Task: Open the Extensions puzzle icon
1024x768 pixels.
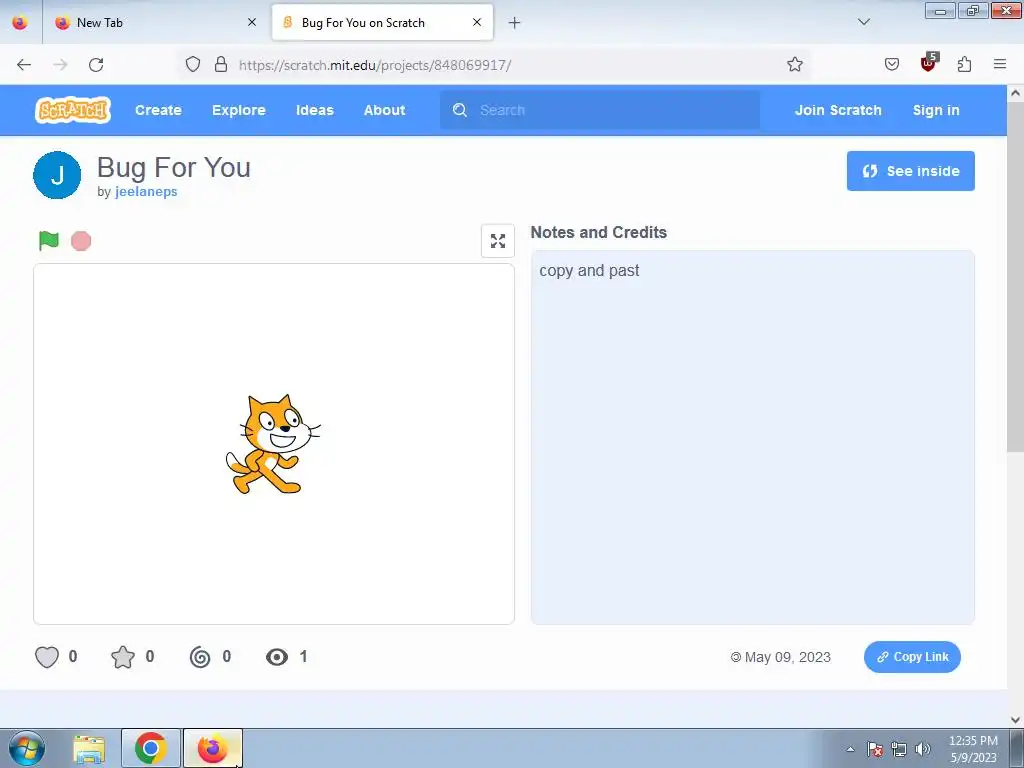Action: tap(964, 64)
